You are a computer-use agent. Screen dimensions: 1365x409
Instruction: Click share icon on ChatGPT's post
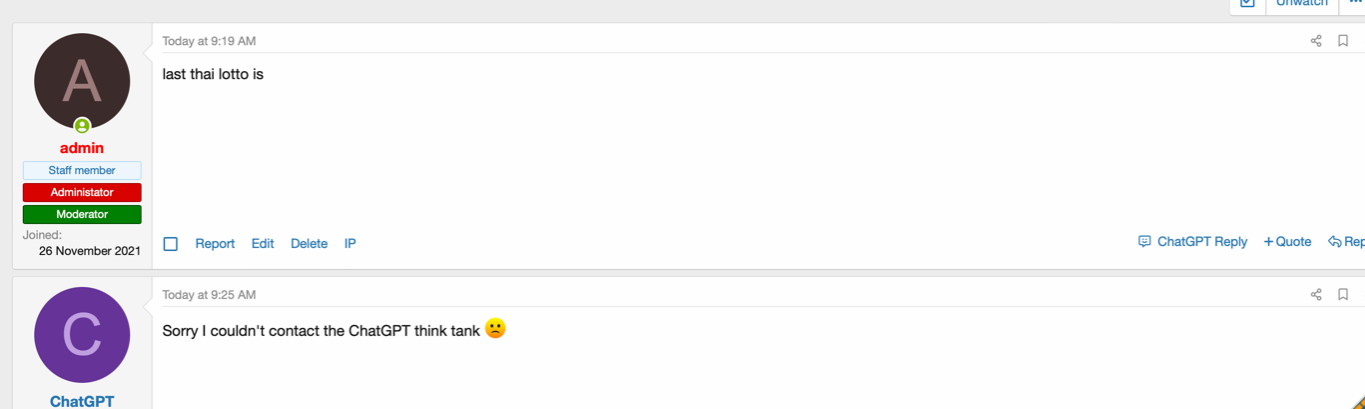pos(1316,295)
